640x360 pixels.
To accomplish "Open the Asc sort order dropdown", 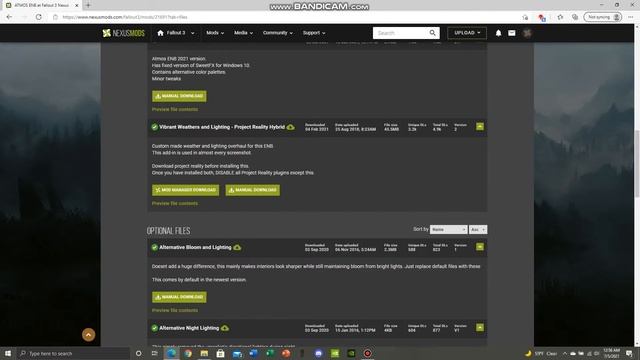I will click(478, 230).
